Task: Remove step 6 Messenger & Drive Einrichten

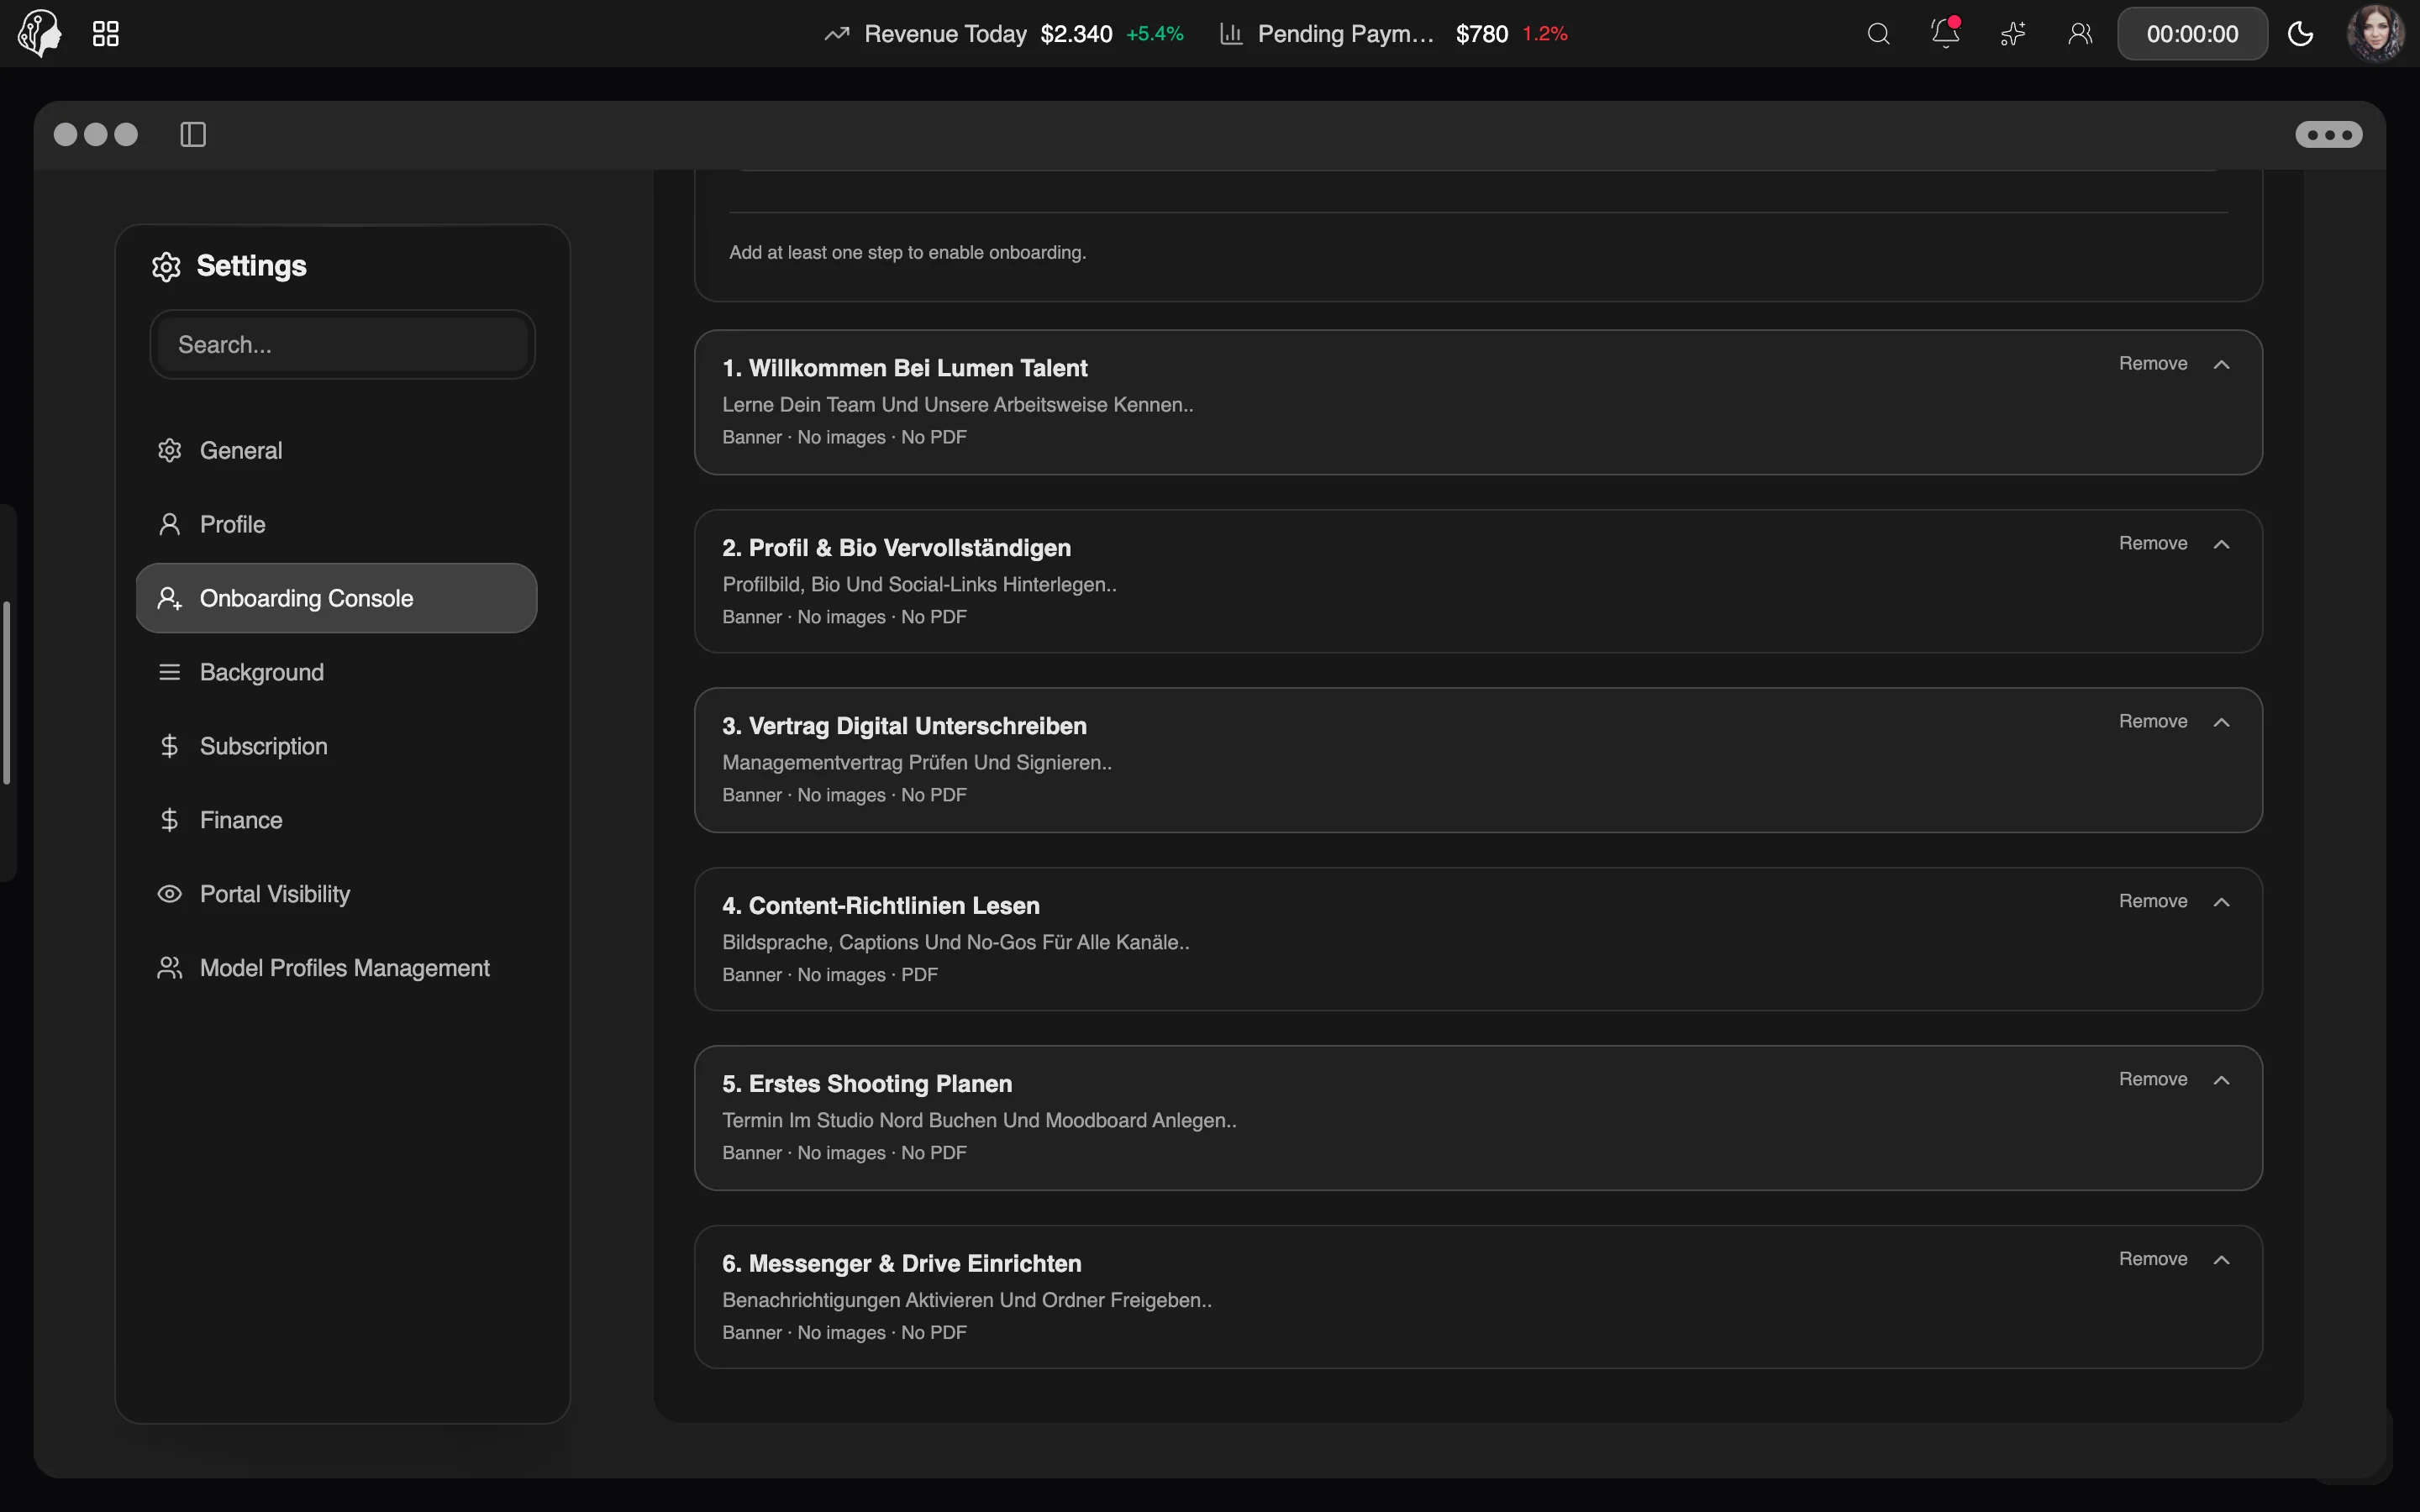Action: (x=2153, y=1259)
